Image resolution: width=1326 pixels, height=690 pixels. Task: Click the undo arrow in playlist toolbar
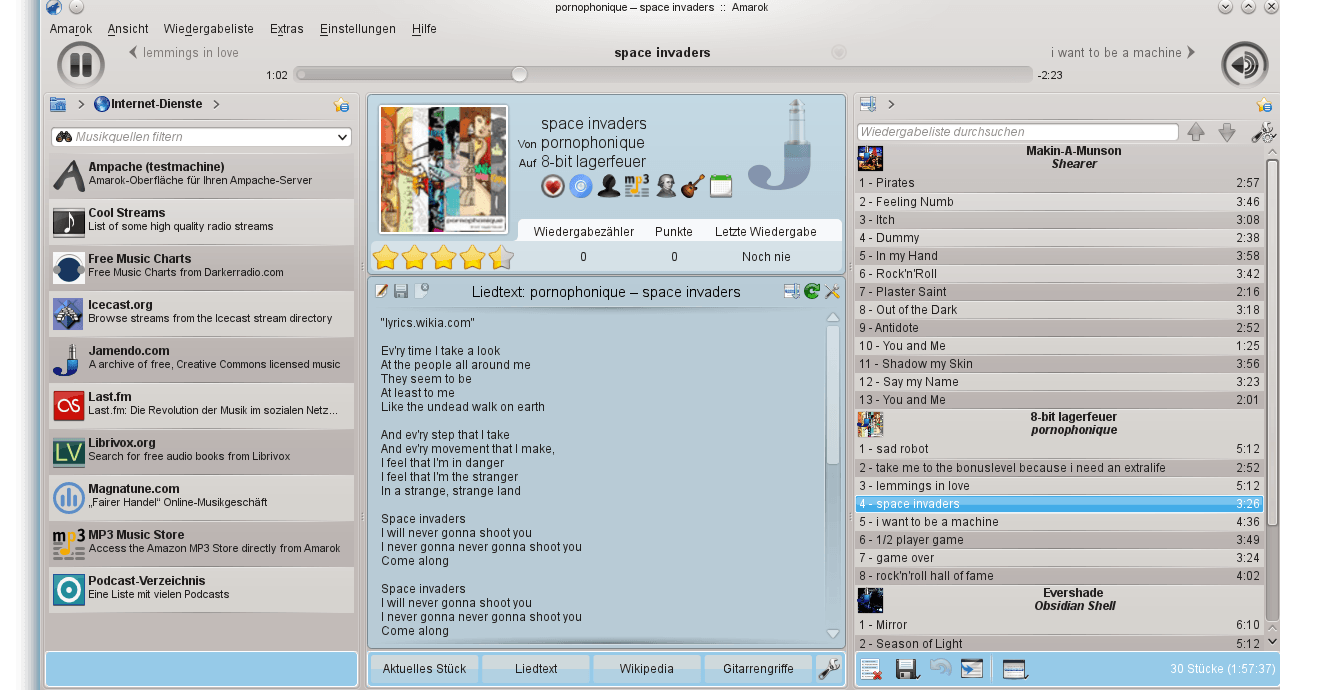pos(940,670)
